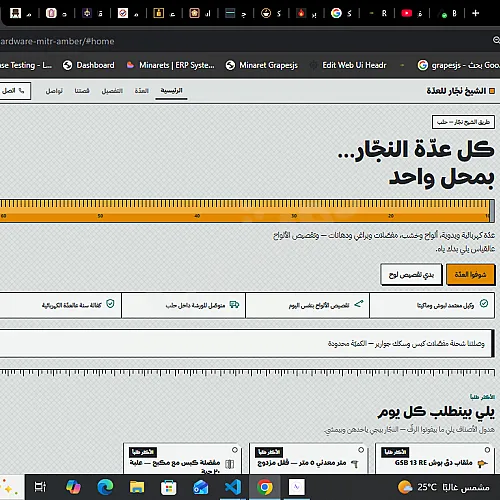
Task: Open the 25°C weather widget
Action: (x=443, y=487)
